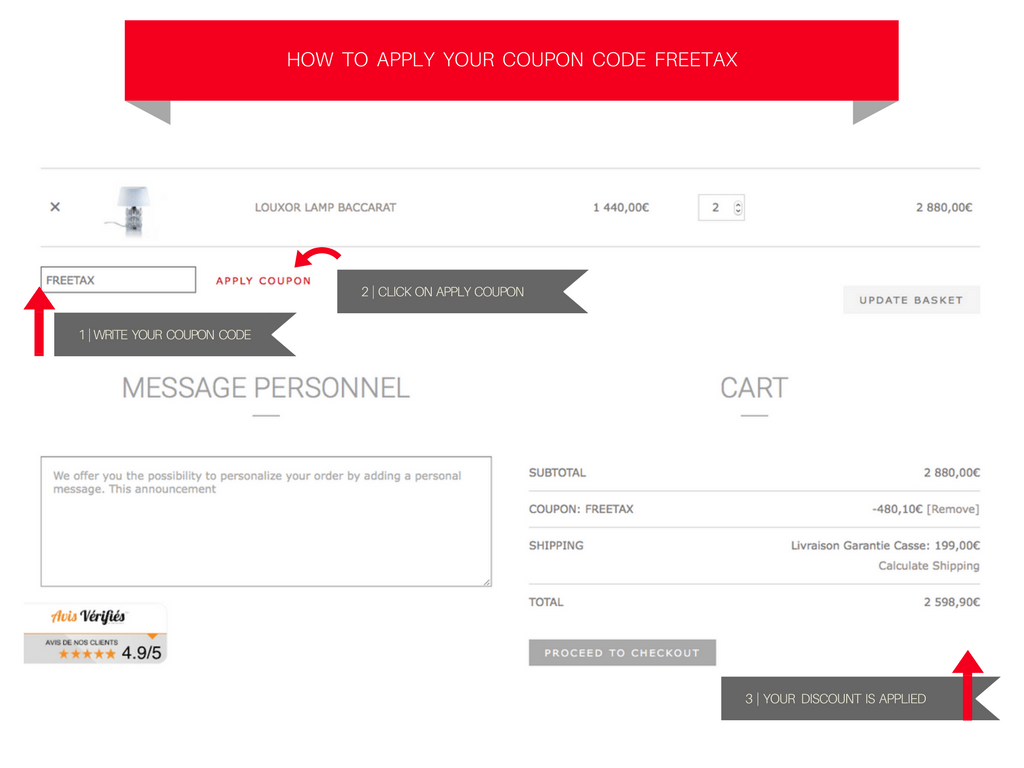Increase quantity with the stepper up arrow
The height and width of the screenshot is (768, 1024).
coord(738,204)
